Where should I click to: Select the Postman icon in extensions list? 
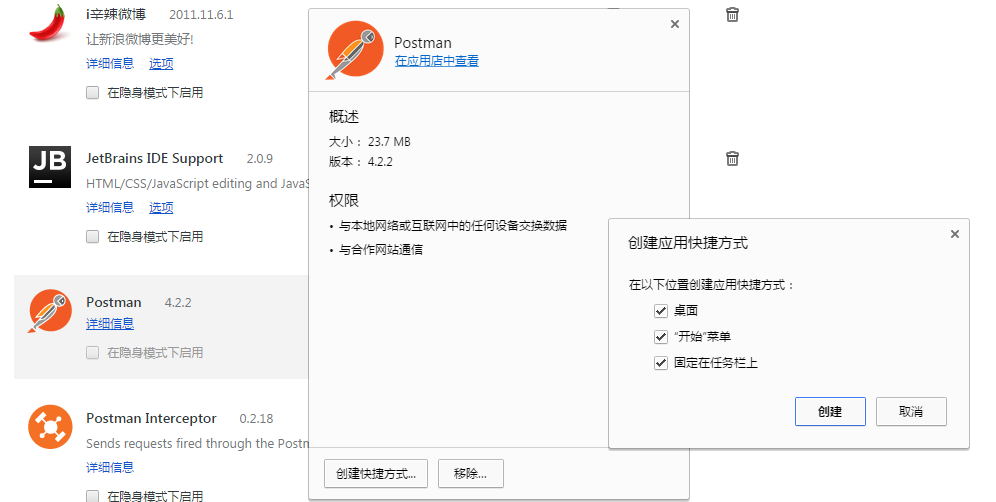(49, 311)
